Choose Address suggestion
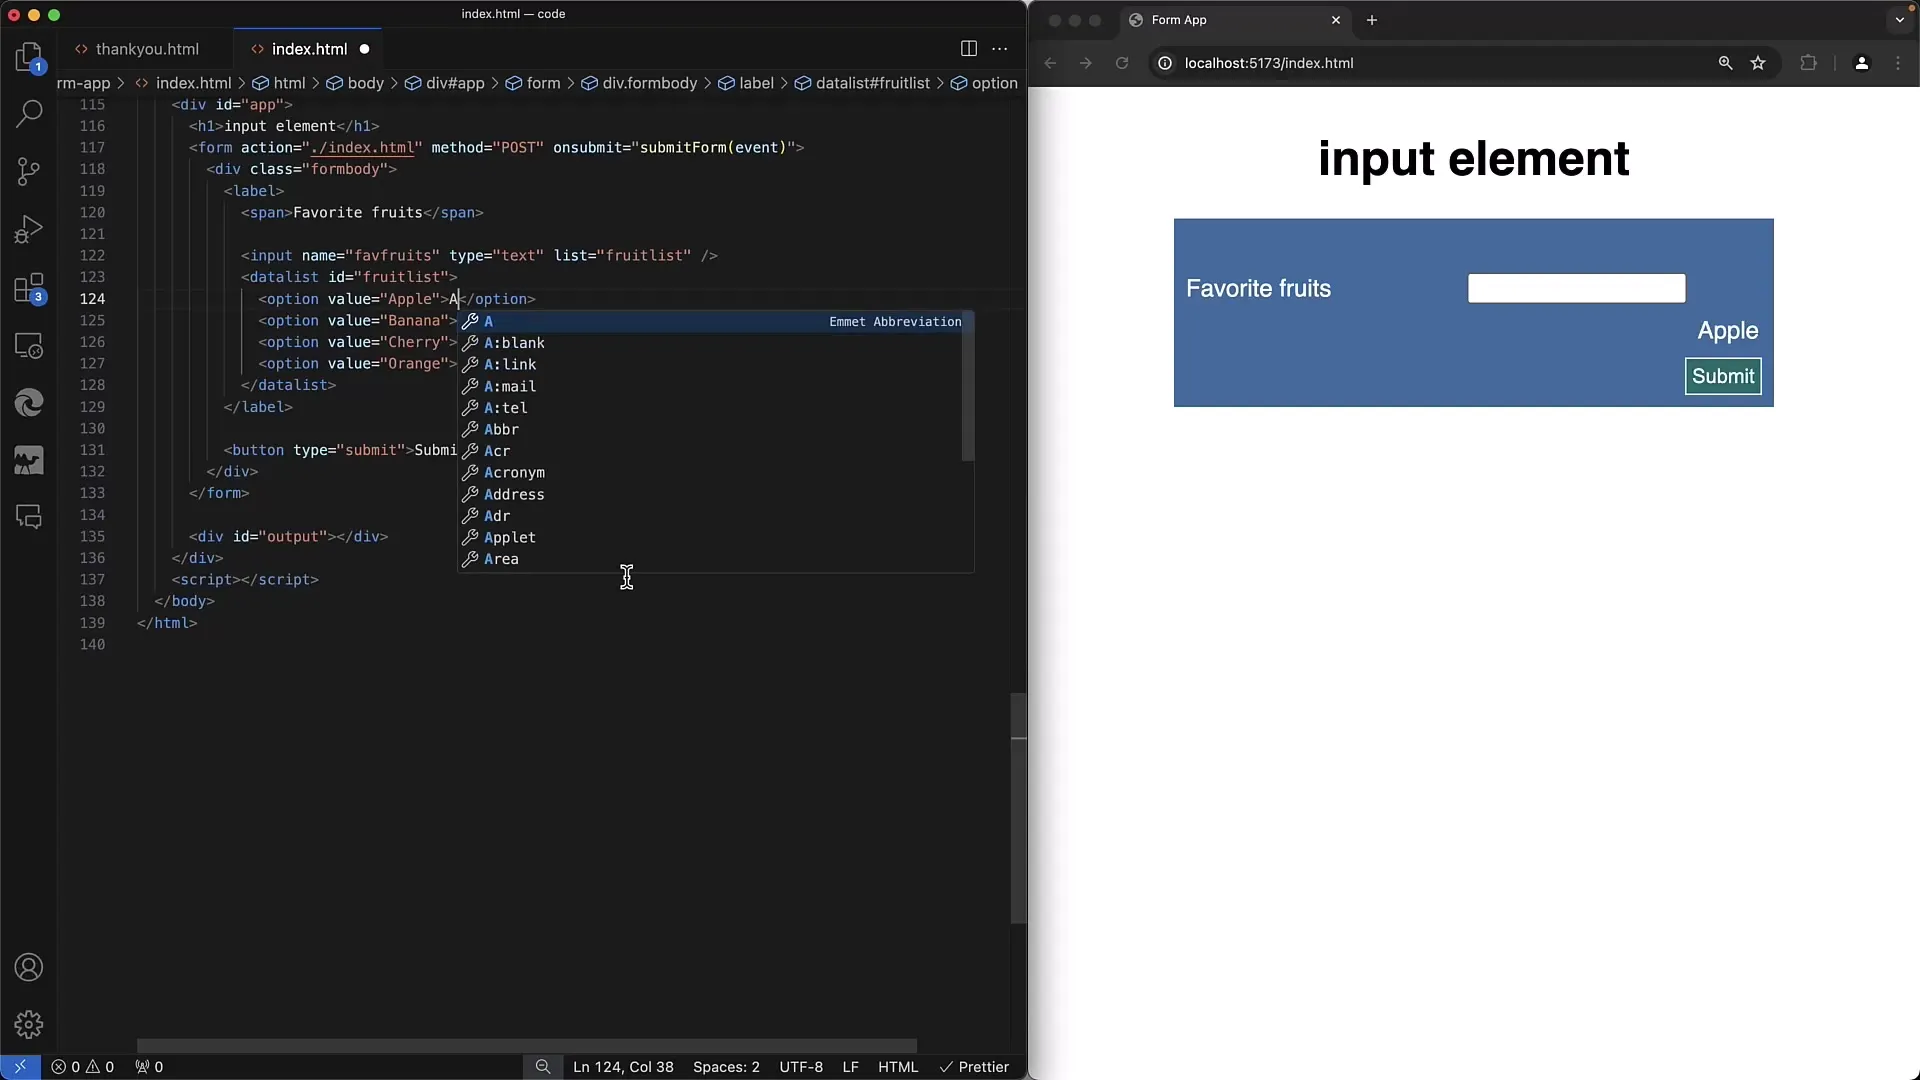This screenshot has height=1080, width=1920. pos(710,494)
